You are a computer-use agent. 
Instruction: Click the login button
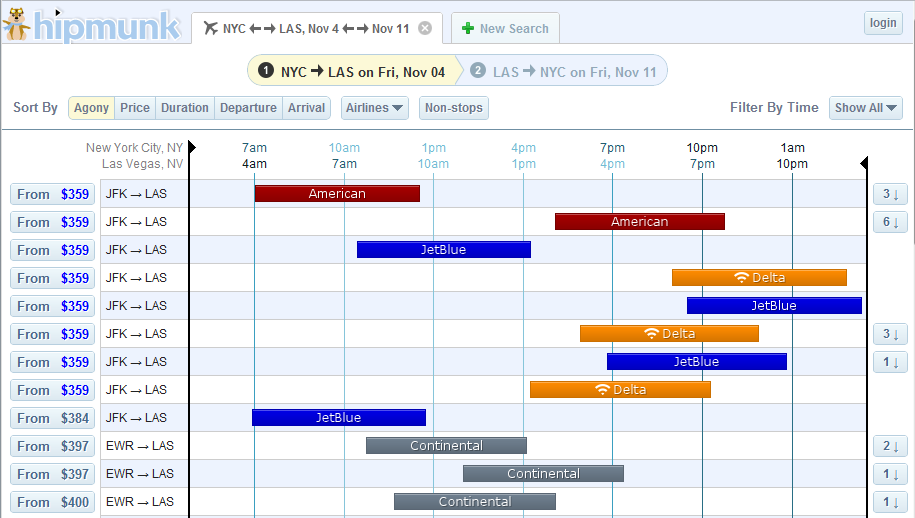point(883,23)
